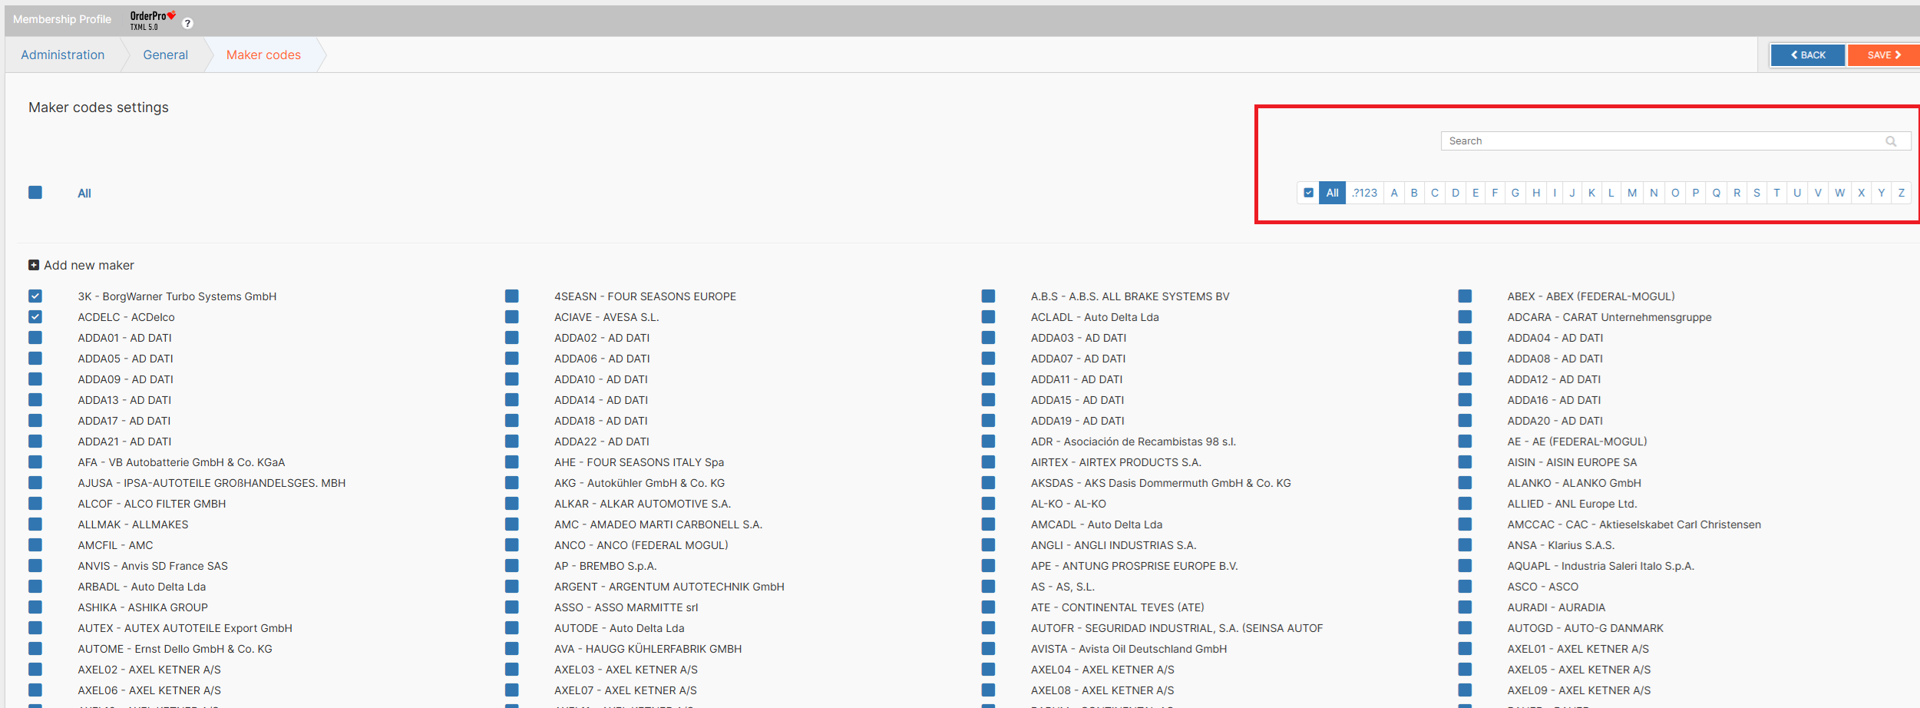1920x708 pixels.
Task: Filter makers by letter Z
Action: click(x=1900, y=193)
